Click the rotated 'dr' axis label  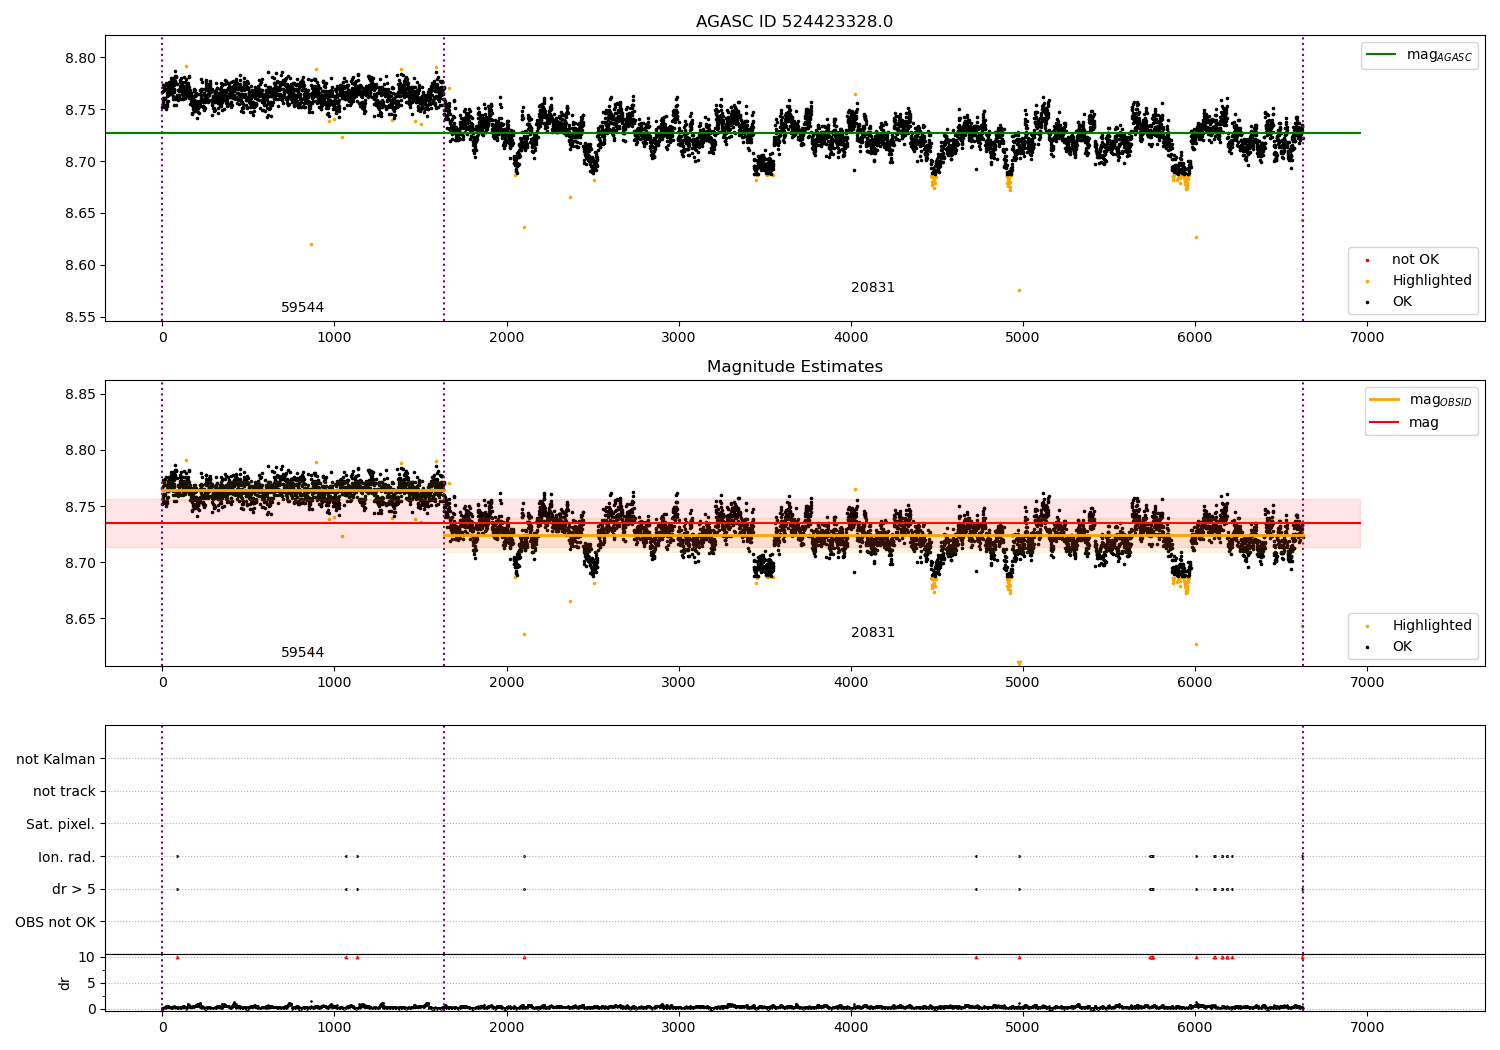coord(65,983)
